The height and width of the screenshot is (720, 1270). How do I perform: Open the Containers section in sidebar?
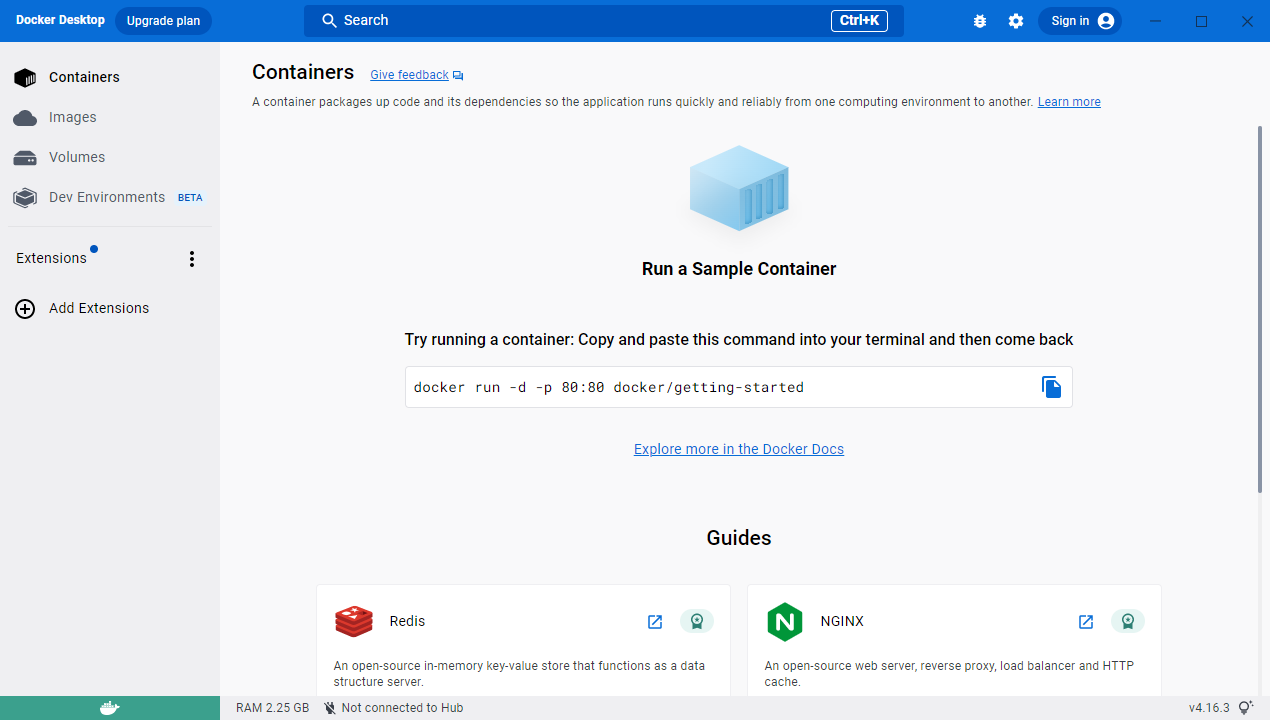pyautogui.click(x=110, y=77)
